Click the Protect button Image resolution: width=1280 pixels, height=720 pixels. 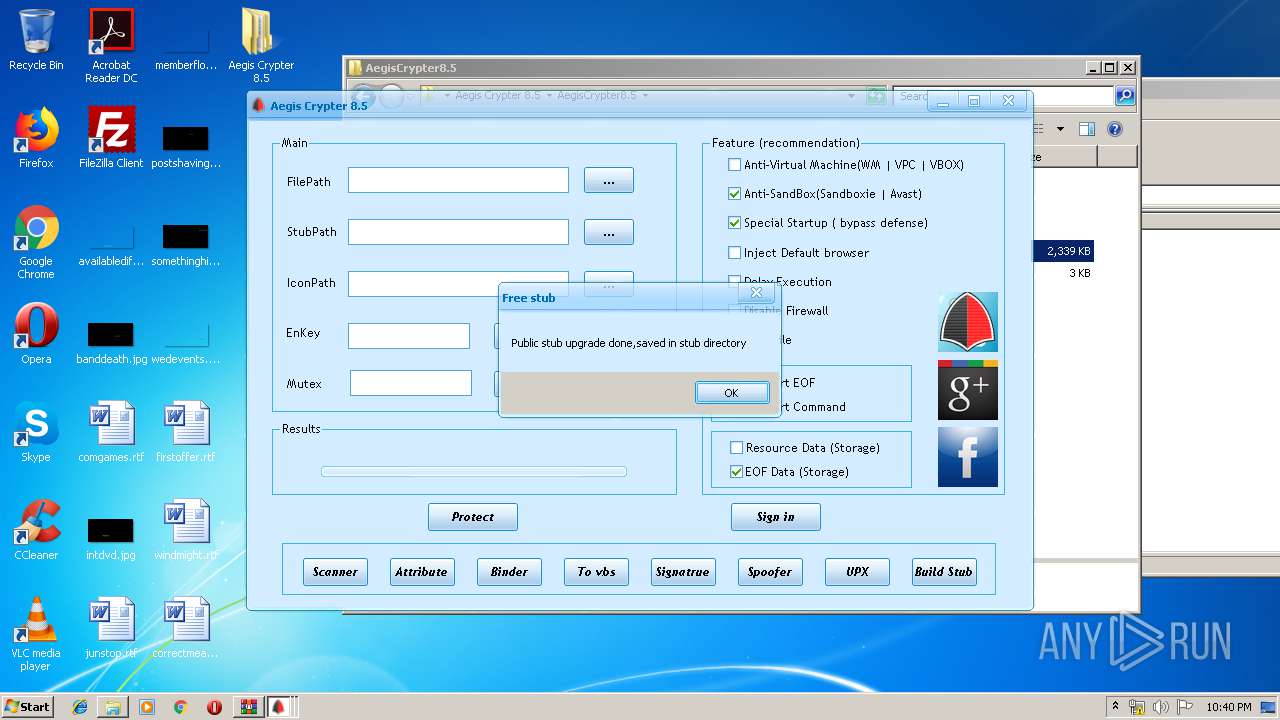[x=473, y=517]
